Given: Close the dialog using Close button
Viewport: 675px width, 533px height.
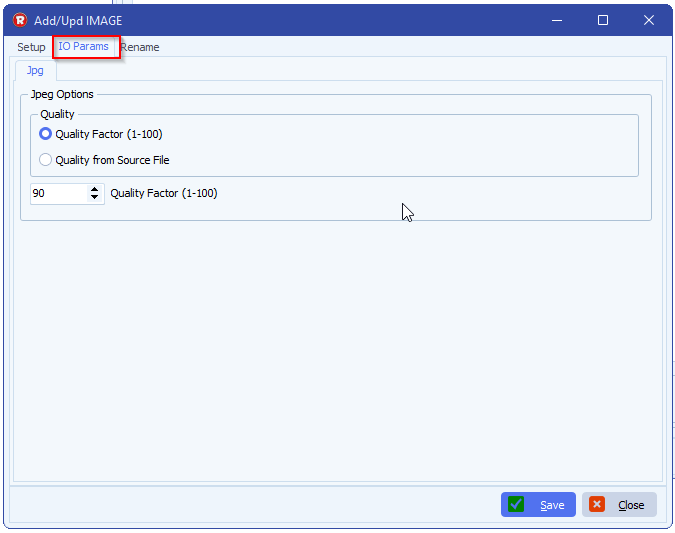Looking at the screenshot, I should [619, 505].
